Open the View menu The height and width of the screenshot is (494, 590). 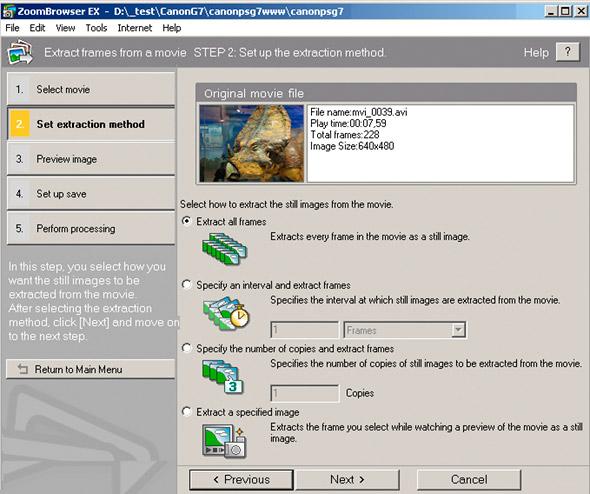(65, 28)
